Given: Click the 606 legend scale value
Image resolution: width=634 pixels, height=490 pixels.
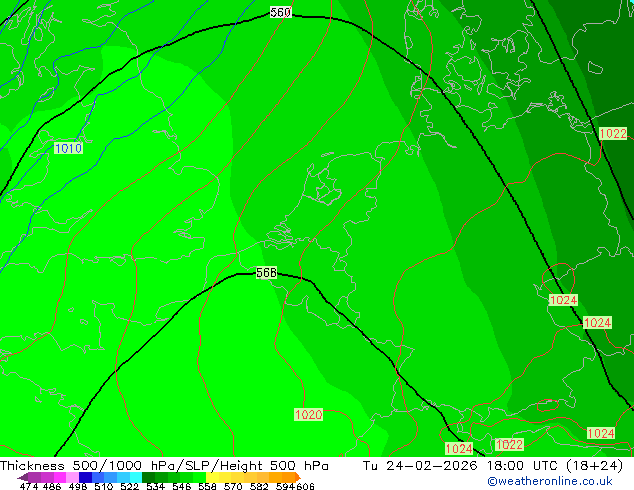Looking at the screenshot, I should pyautogui.click(x=305, y=486).
